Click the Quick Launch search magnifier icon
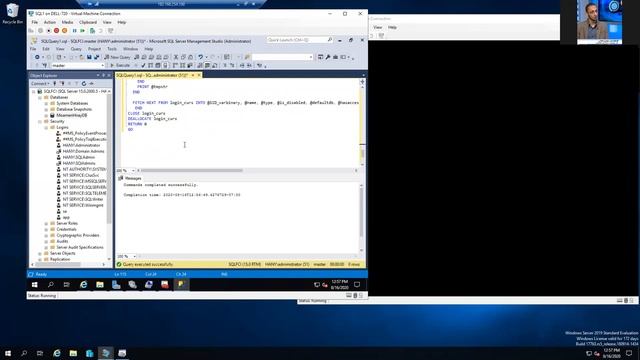This screenshot has height=360, width=640. point(329,40)
